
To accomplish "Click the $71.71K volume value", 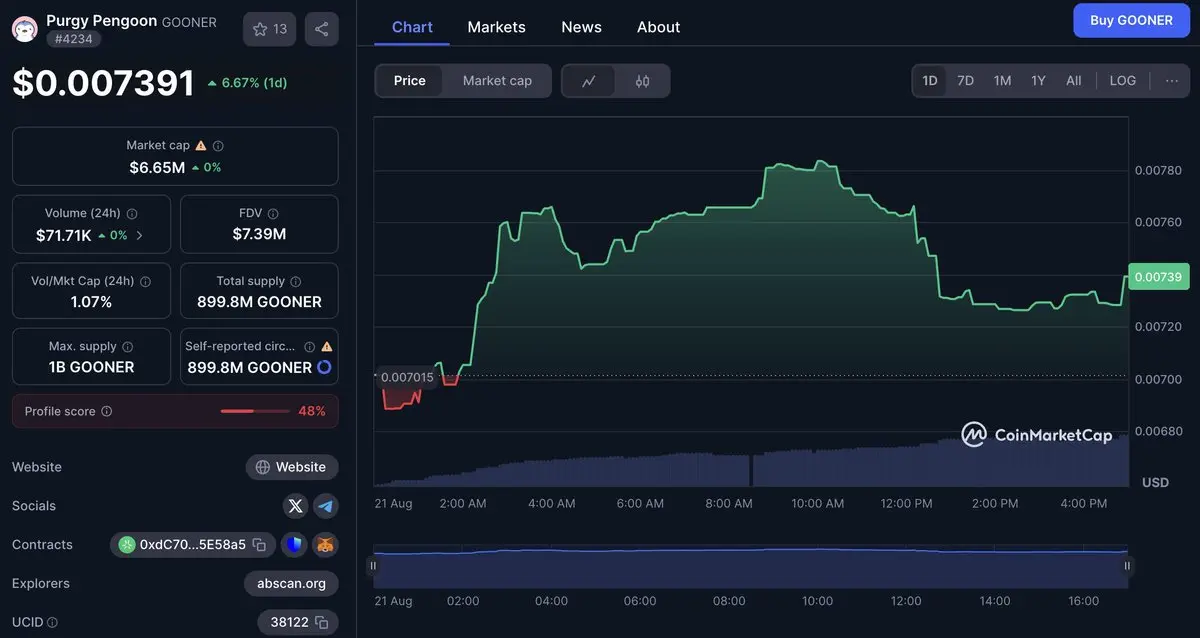I will (x=64, y=235).
